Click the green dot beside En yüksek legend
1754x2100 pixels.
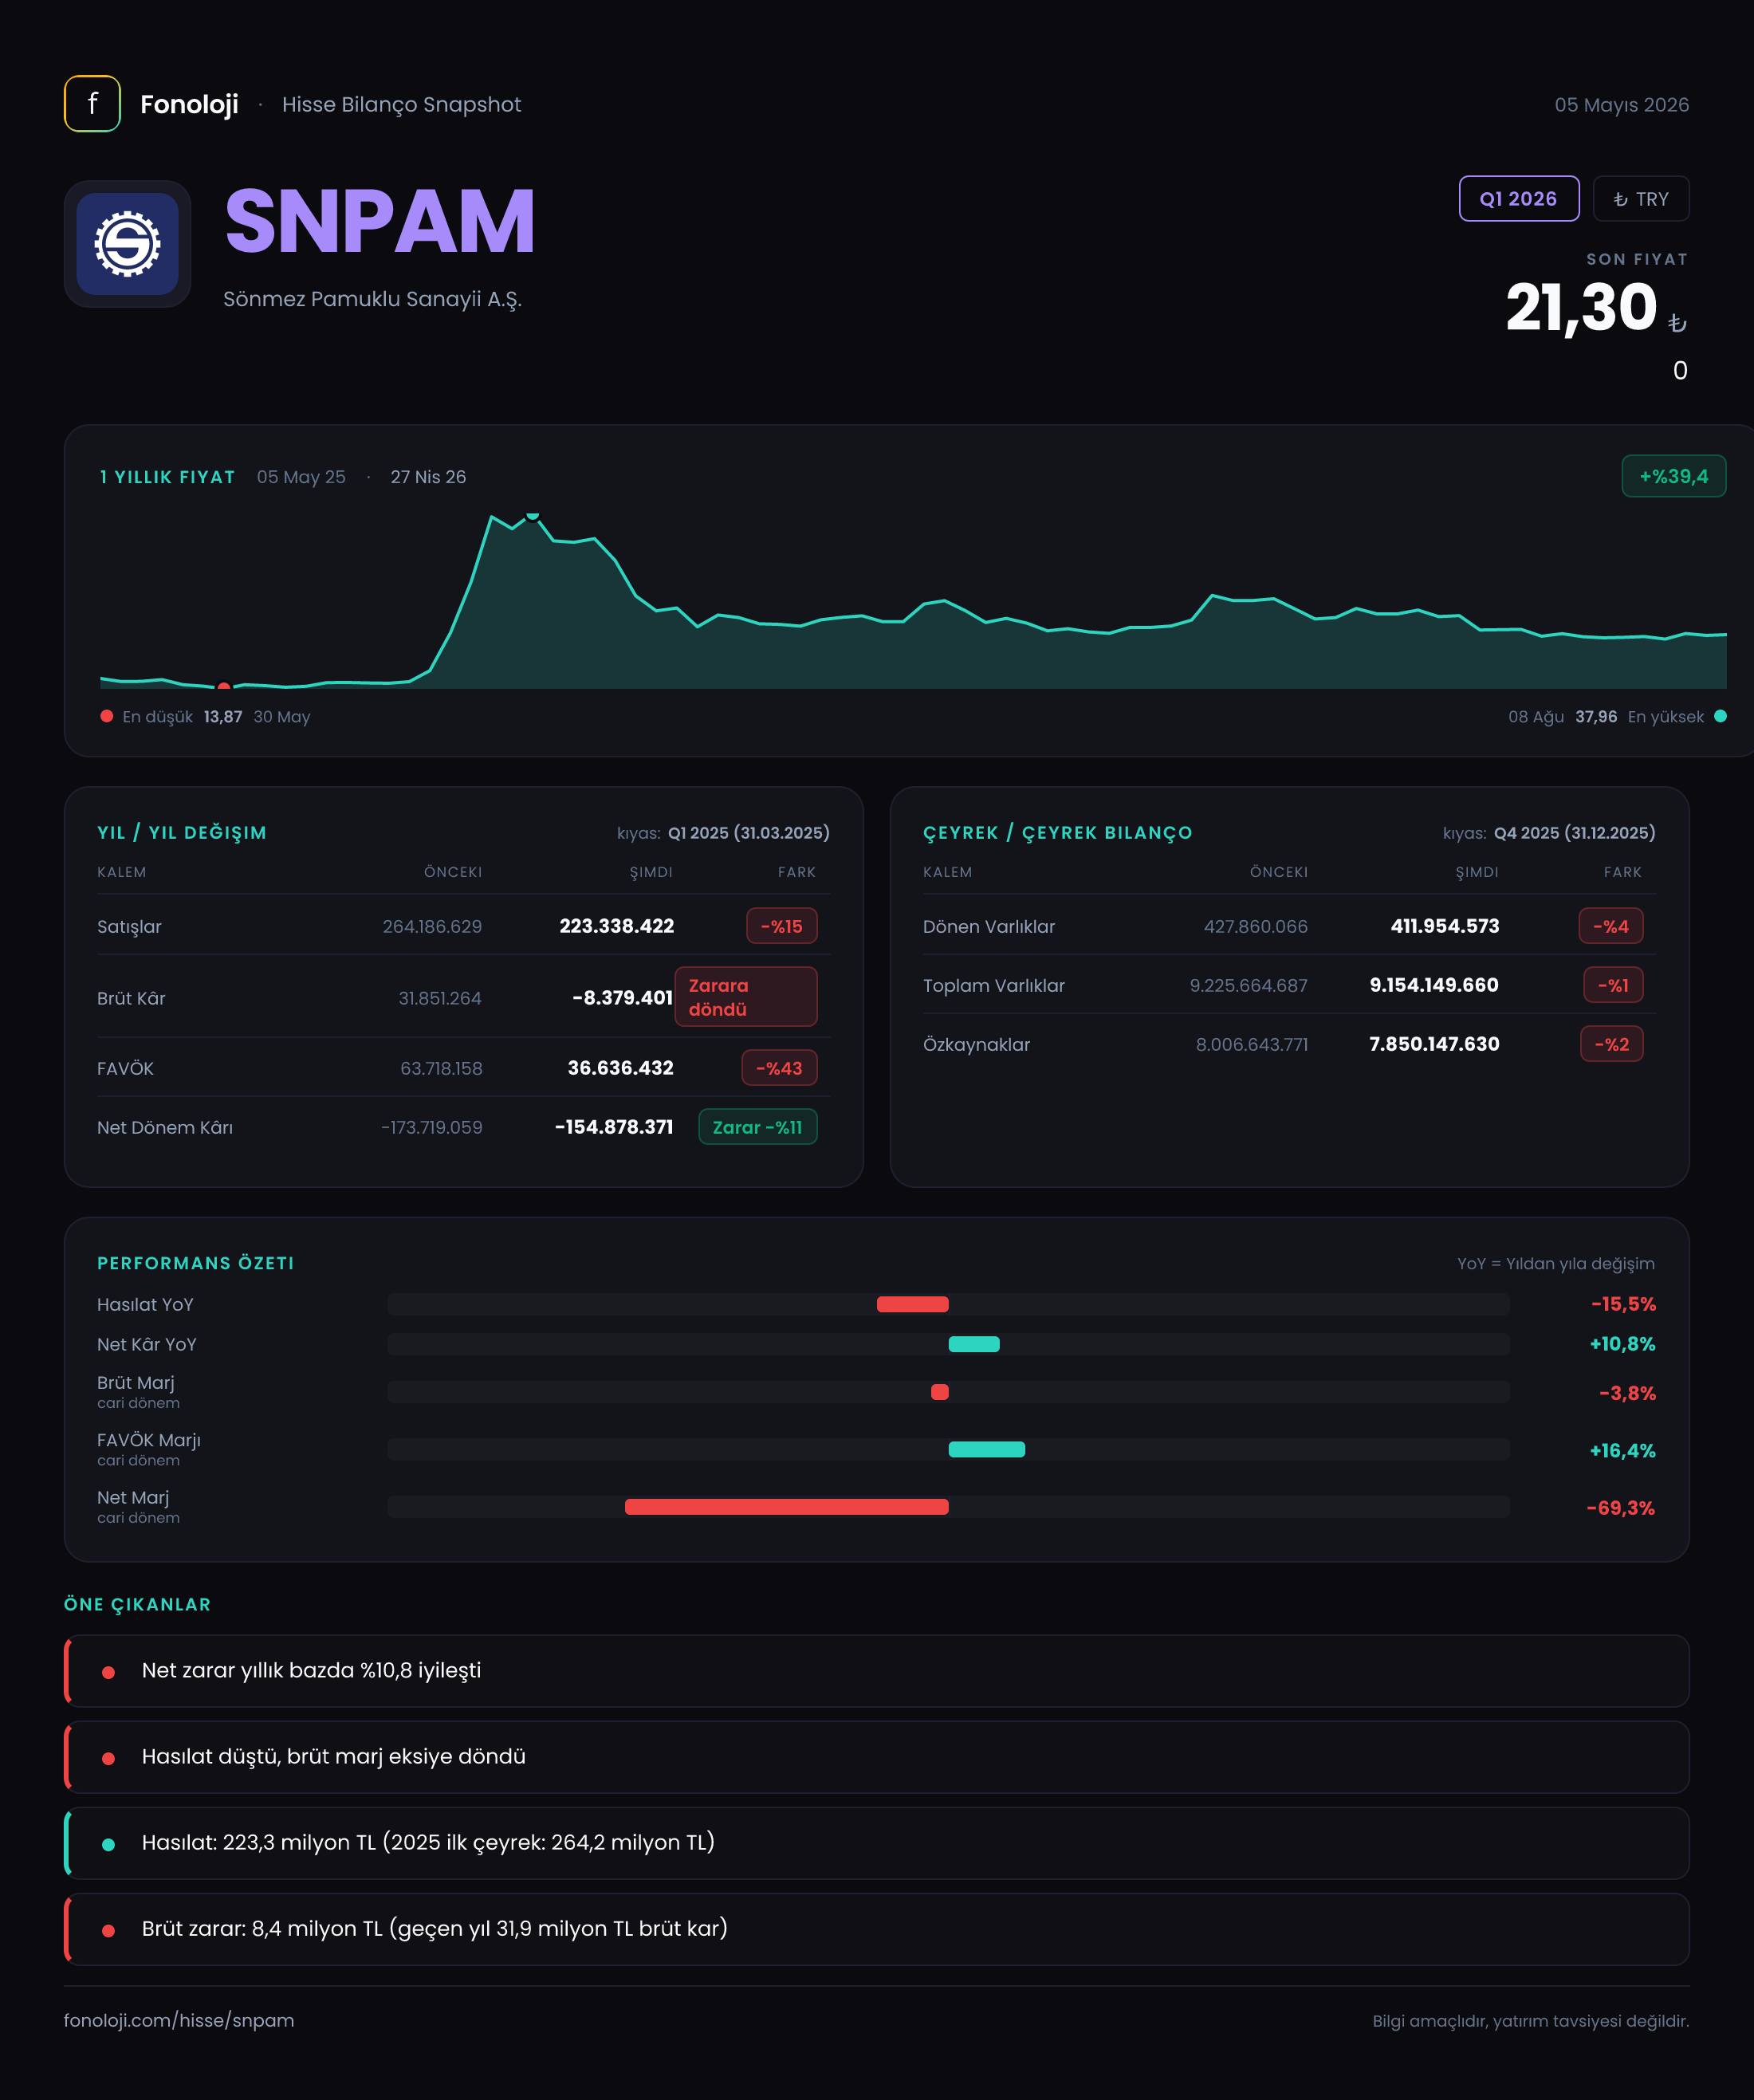(1720, 716)
